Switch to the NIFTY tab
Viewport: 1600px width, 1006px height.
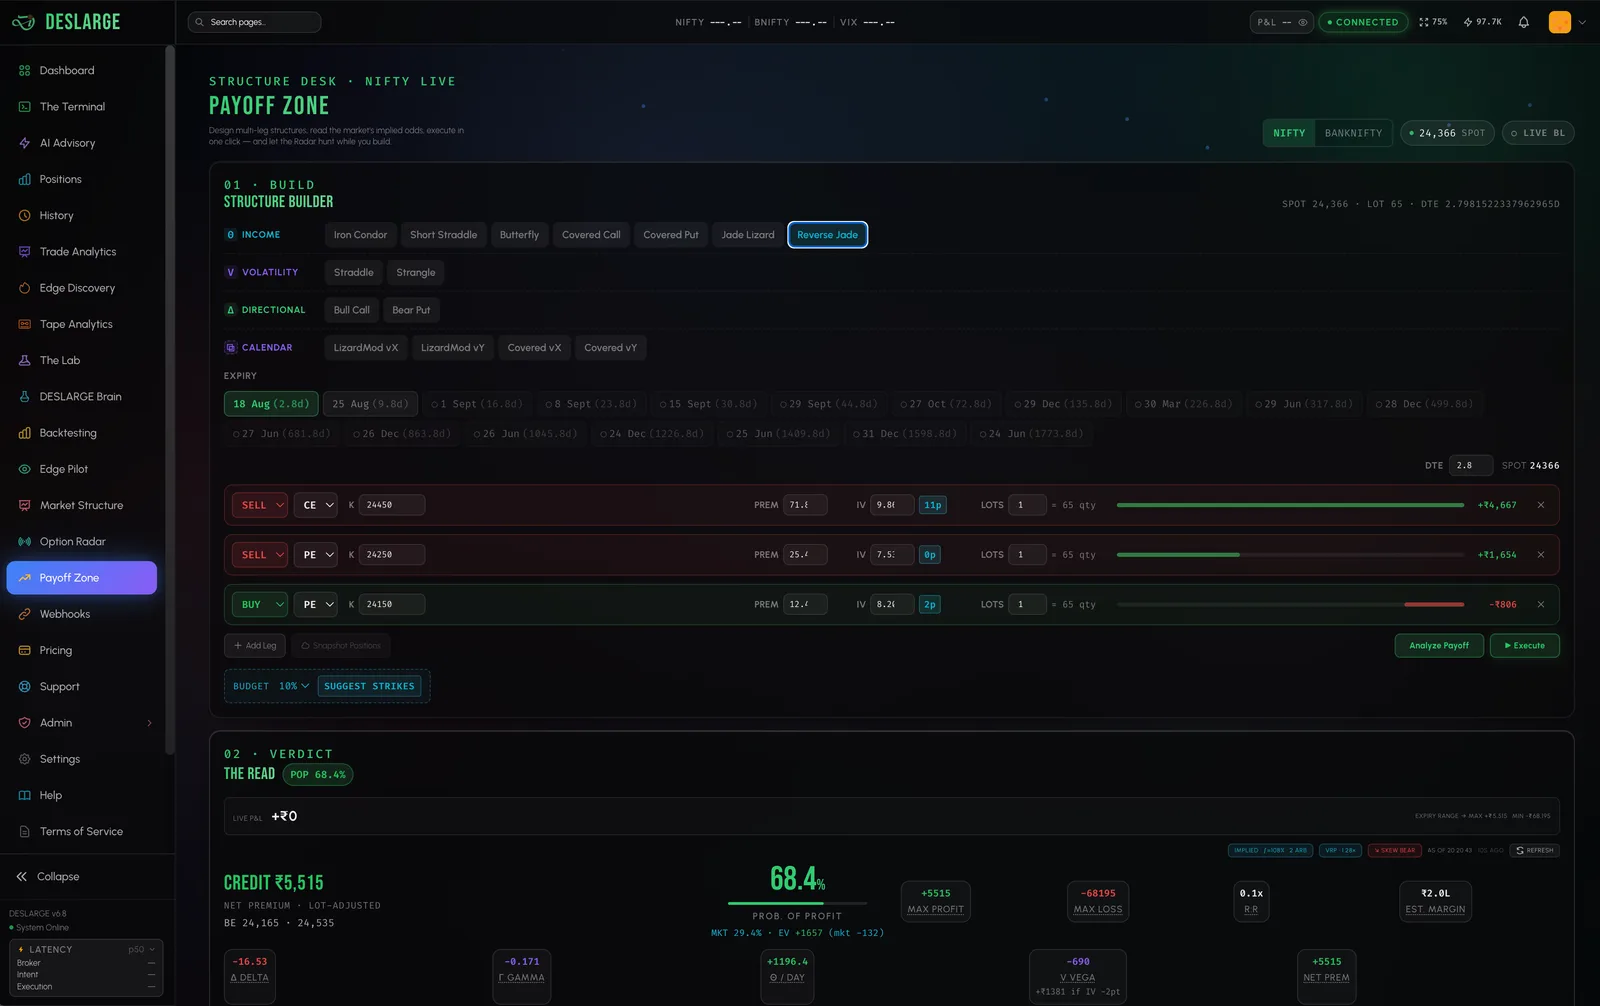(x=1289, y=133)
